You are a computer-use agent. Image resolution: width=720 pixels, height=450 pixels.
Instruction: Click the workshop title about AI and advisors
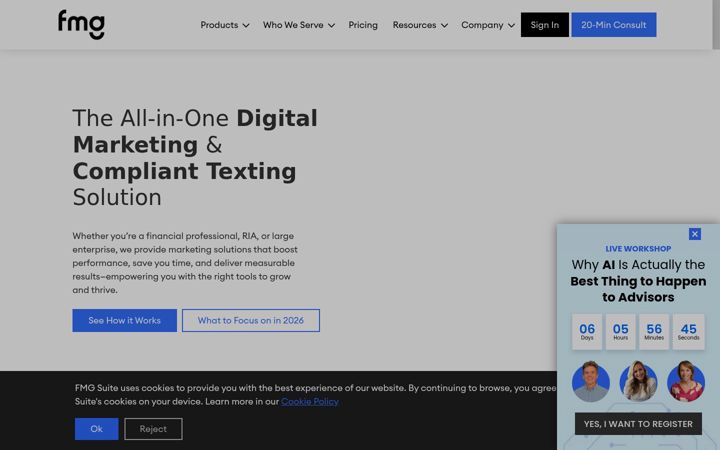coord(638,281)
